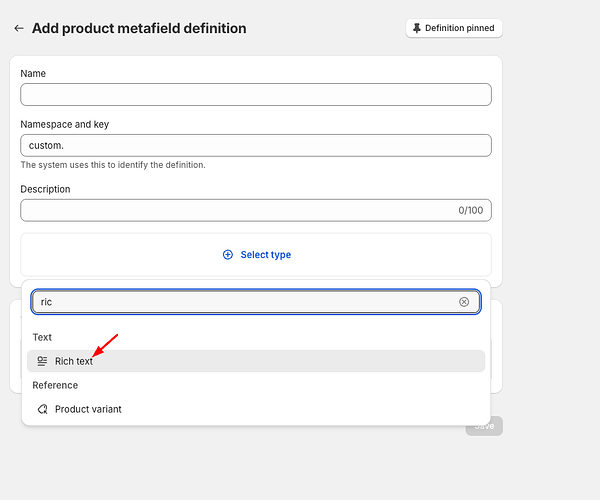600x500 pixels.
Task: Click the Reference group heading
Action: (x=55, y=385)
